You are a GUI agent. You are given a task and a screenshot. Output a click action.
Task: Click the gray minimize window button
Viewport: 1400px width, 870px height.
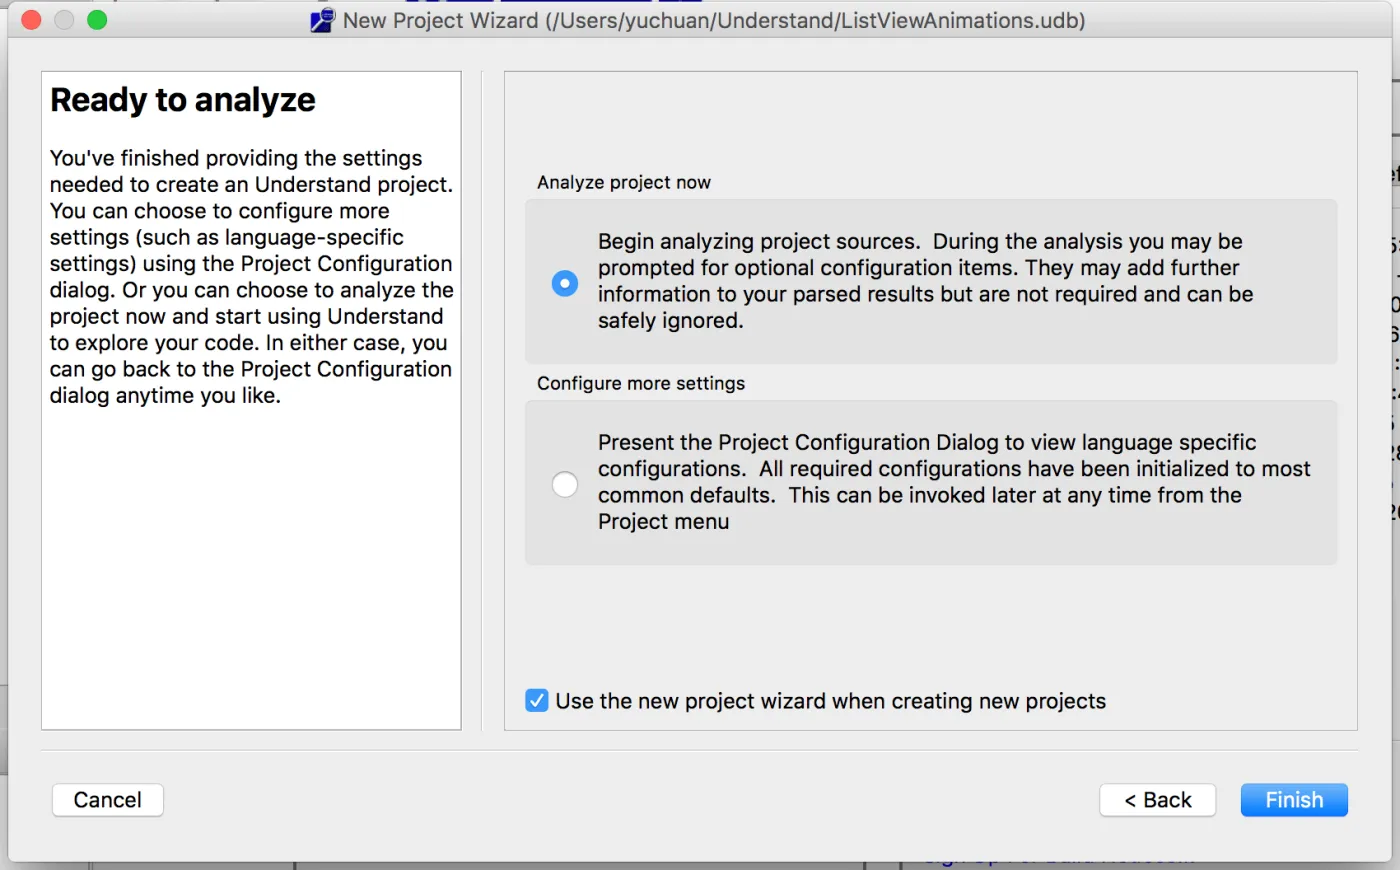[x=64, y=20]
